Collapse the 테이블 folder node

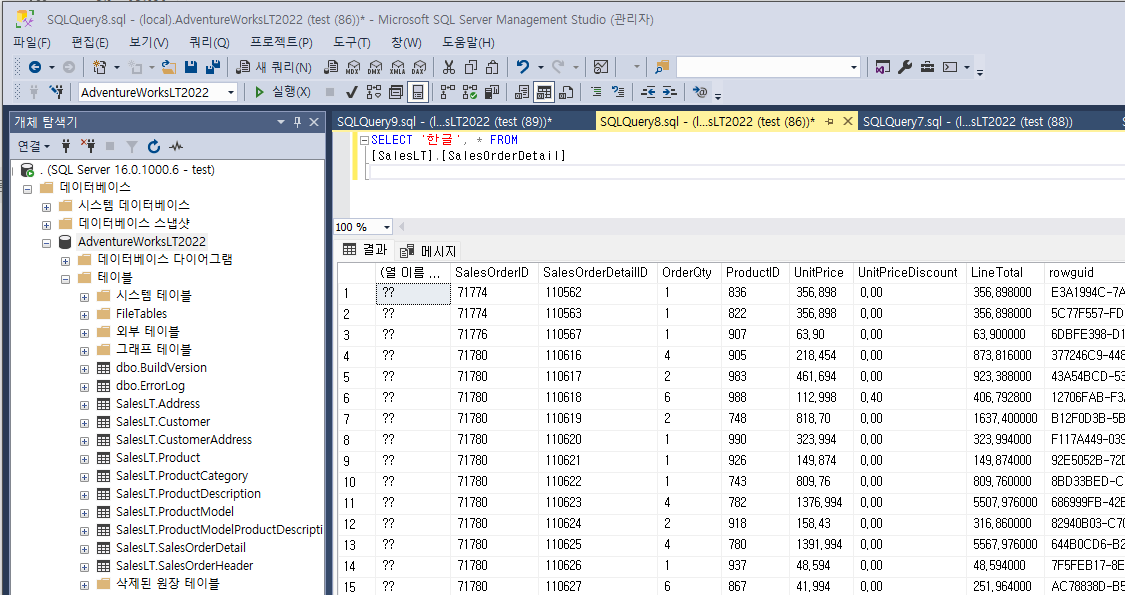[65, 279]
